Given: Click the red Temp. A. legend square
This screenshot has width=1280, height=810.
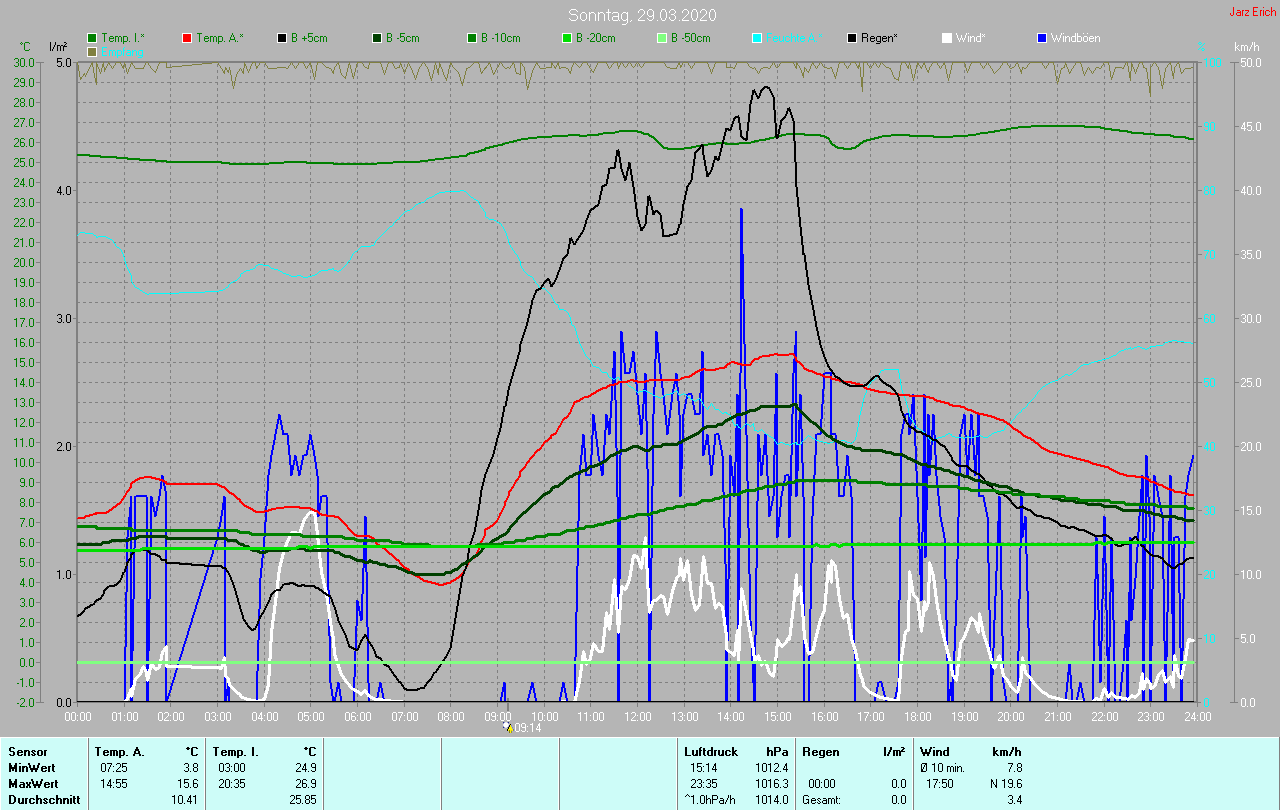Looking at the screenshot, I should coord(187,38).
